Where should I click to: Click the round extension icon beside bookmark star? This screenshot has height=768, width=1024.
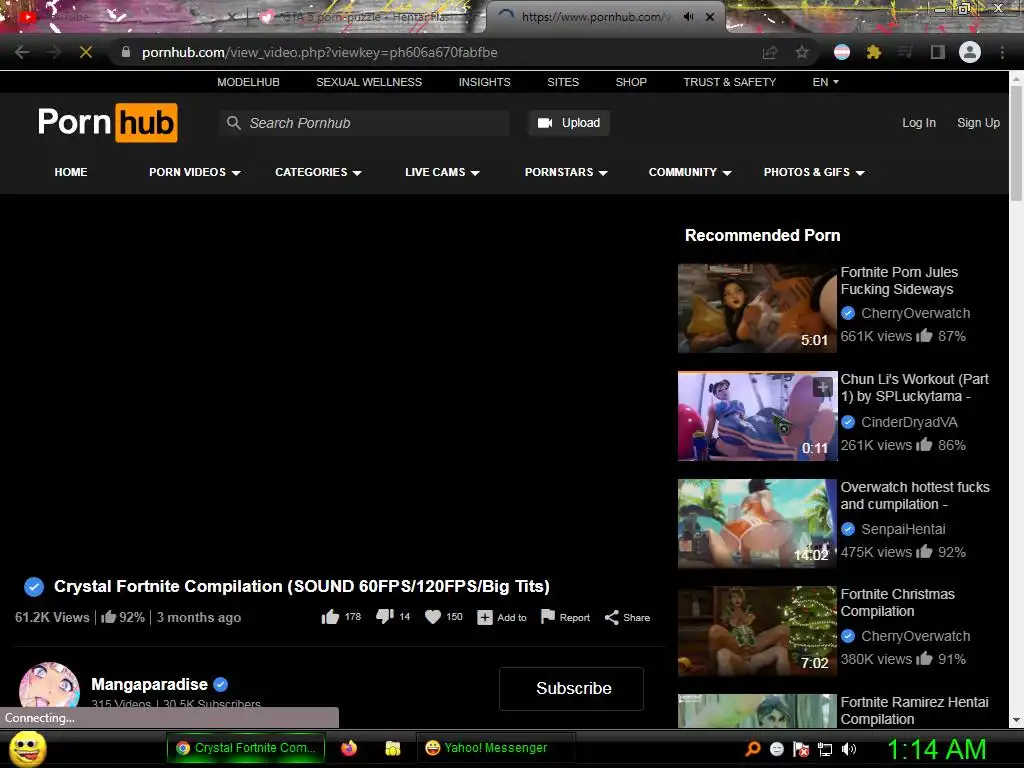point(842,52)
